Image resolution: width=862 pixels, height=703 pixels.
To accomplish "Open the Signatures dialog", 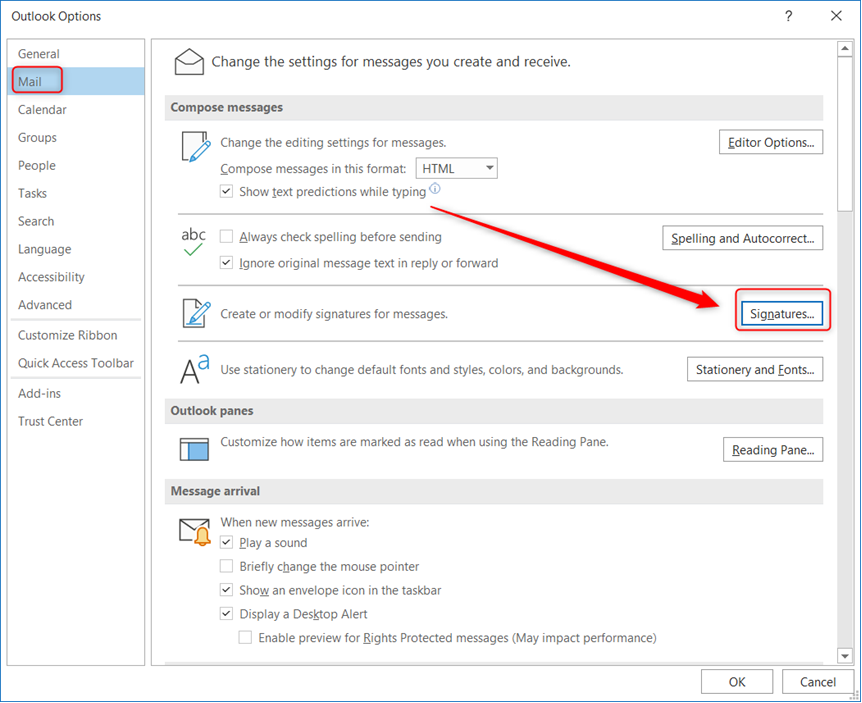I will point(782,314).
